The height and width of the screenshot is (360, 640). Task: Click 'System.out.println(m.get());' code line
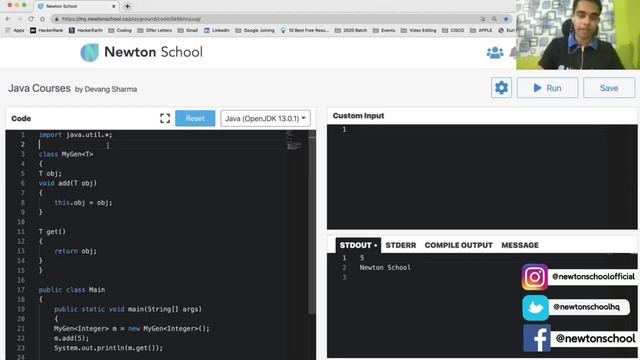[108, 348]
